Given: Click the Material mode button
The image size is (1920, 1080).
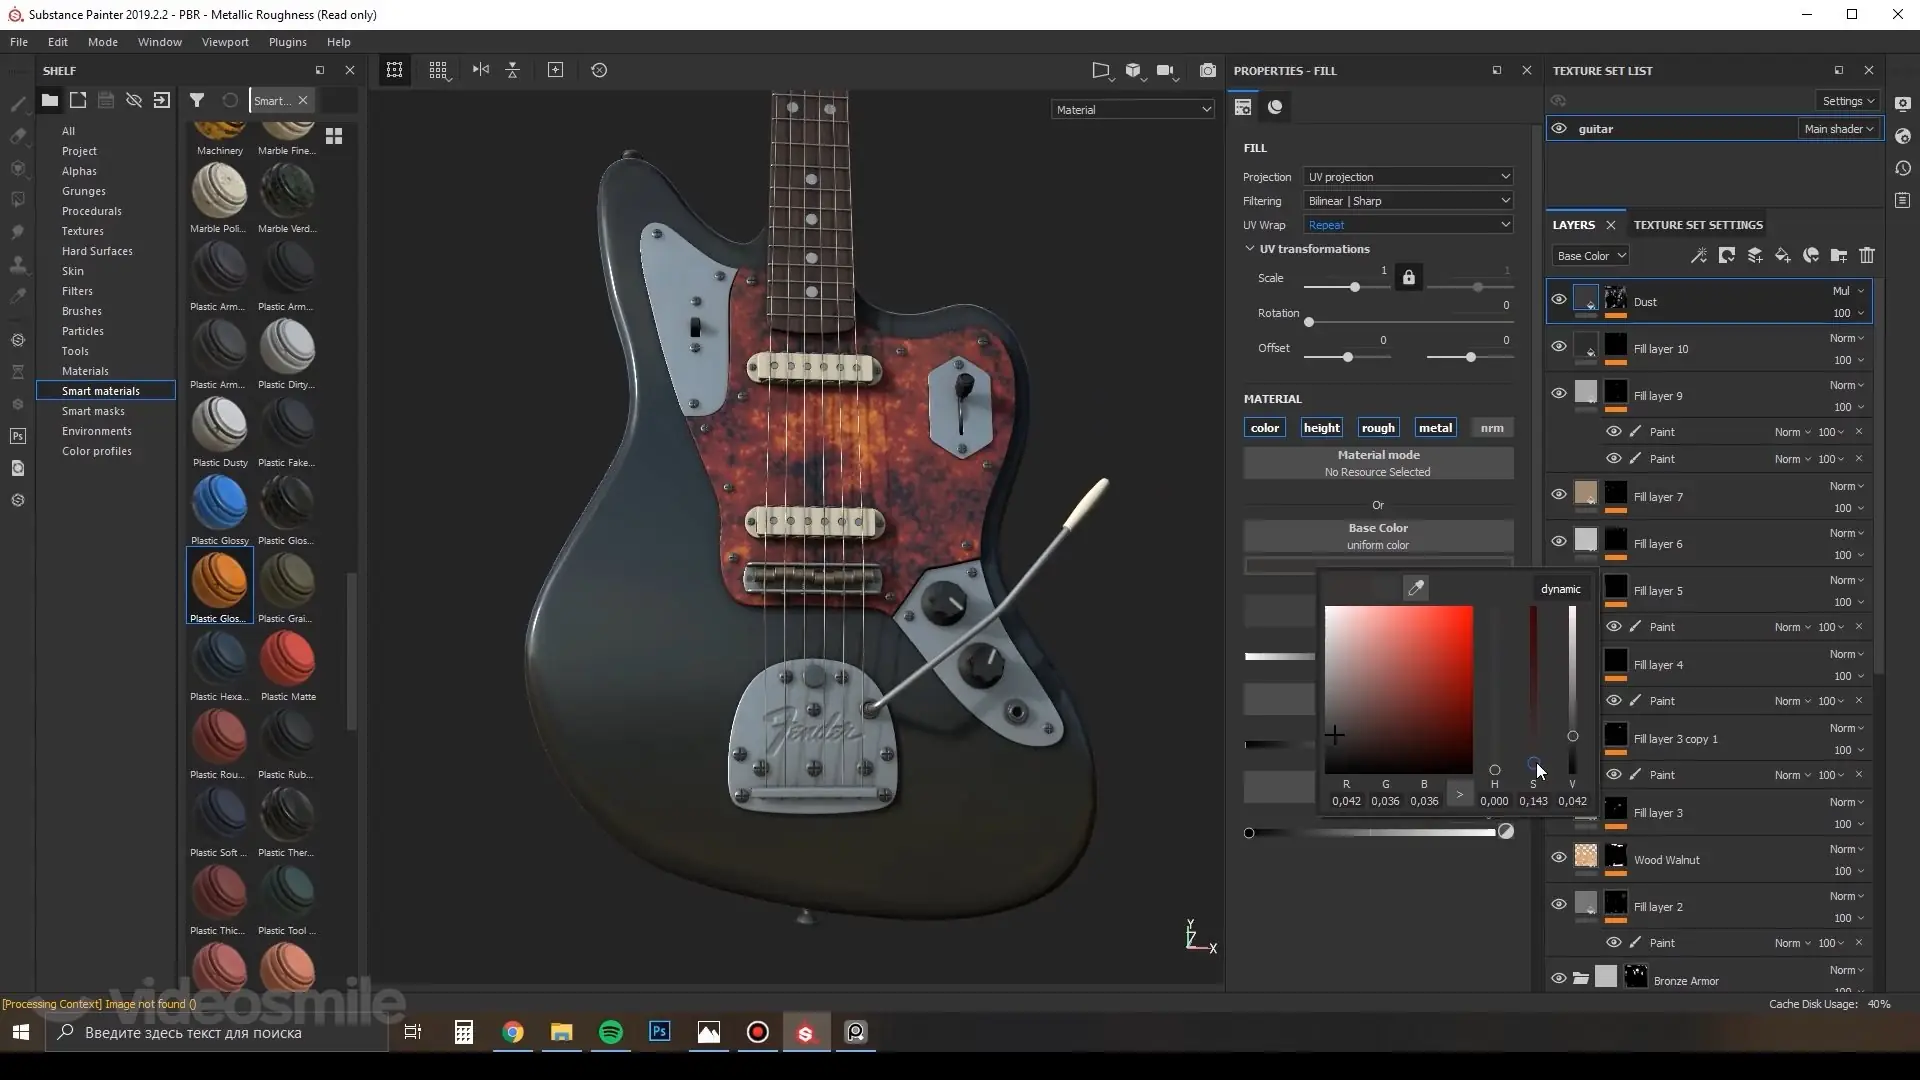Looking at the screenshot, I should click(1377, 463).
